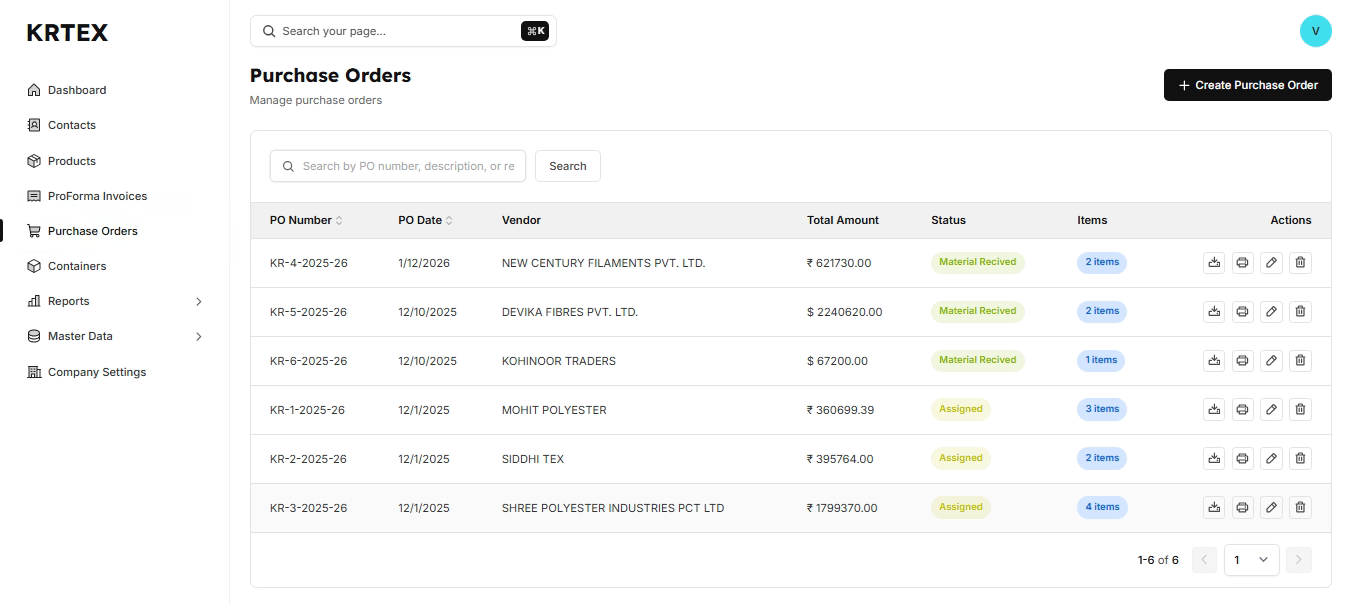Click the Material Recived status badge for KR-6-2025-26
Screen dimensions: 1351x605
coord(977,360)
